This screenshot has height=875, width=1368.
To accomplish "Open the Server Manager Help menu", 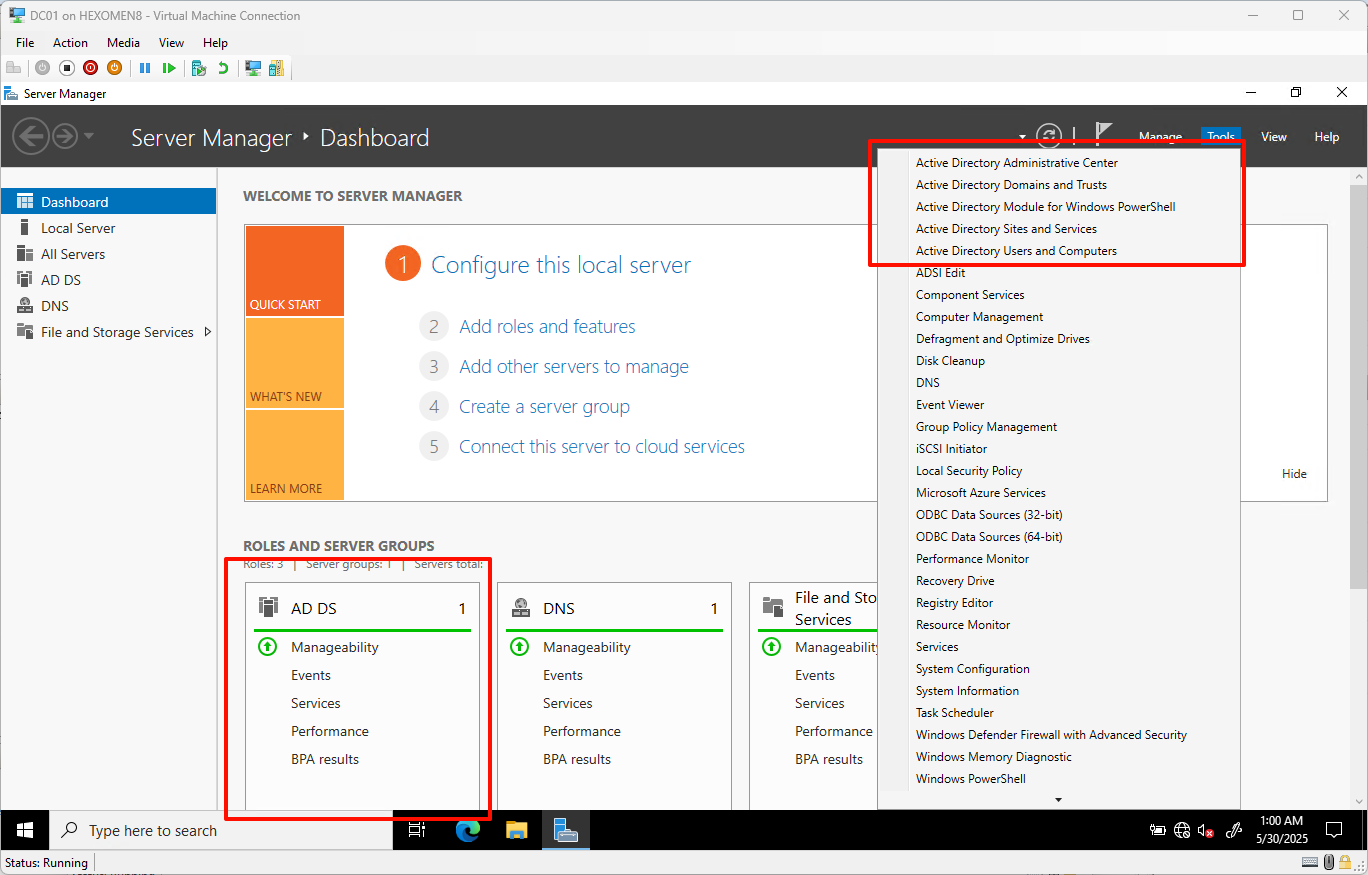I will click(1327, 137).
